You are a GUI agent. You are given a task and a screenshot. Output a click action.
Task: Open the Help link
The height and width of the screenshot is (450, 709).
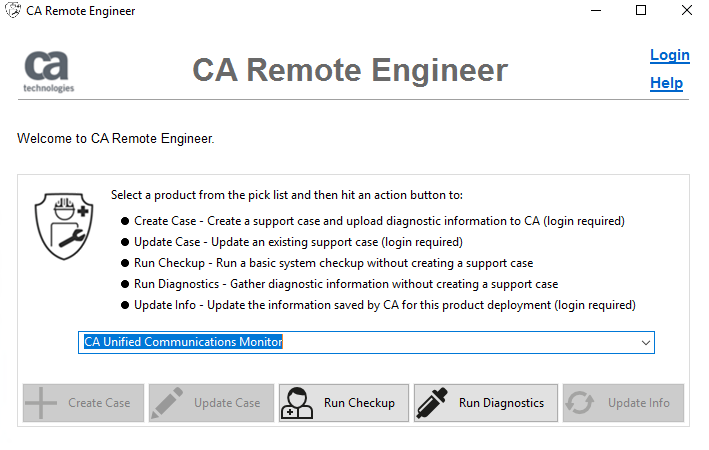[666, 83]
